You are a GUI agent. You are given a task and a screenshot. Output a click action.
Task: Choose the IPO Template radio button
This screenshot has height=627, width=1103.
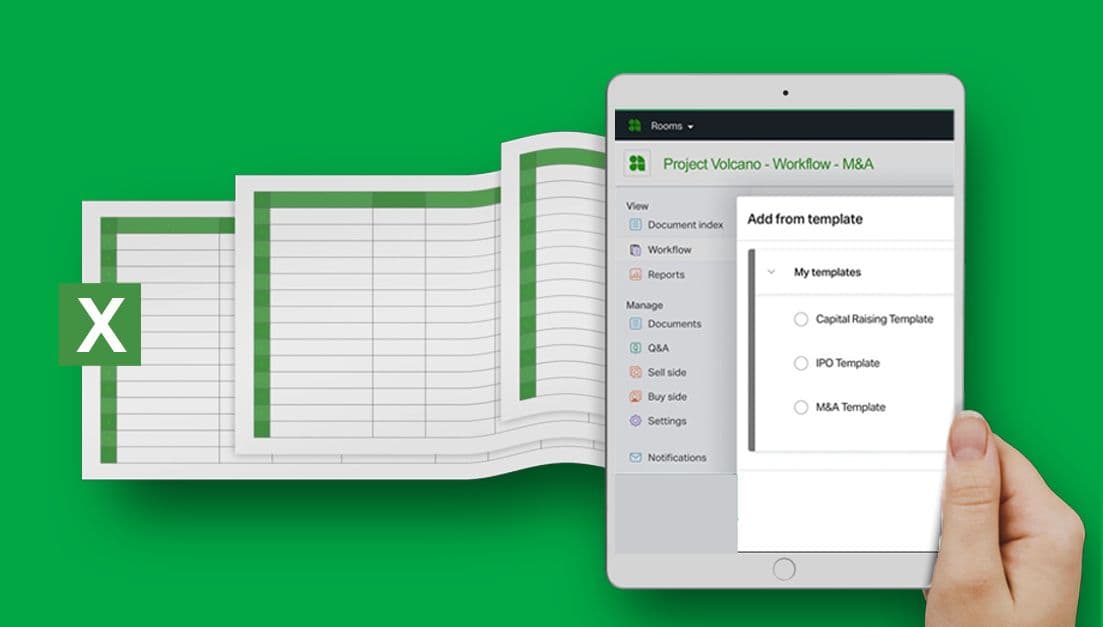coord(800,363)
